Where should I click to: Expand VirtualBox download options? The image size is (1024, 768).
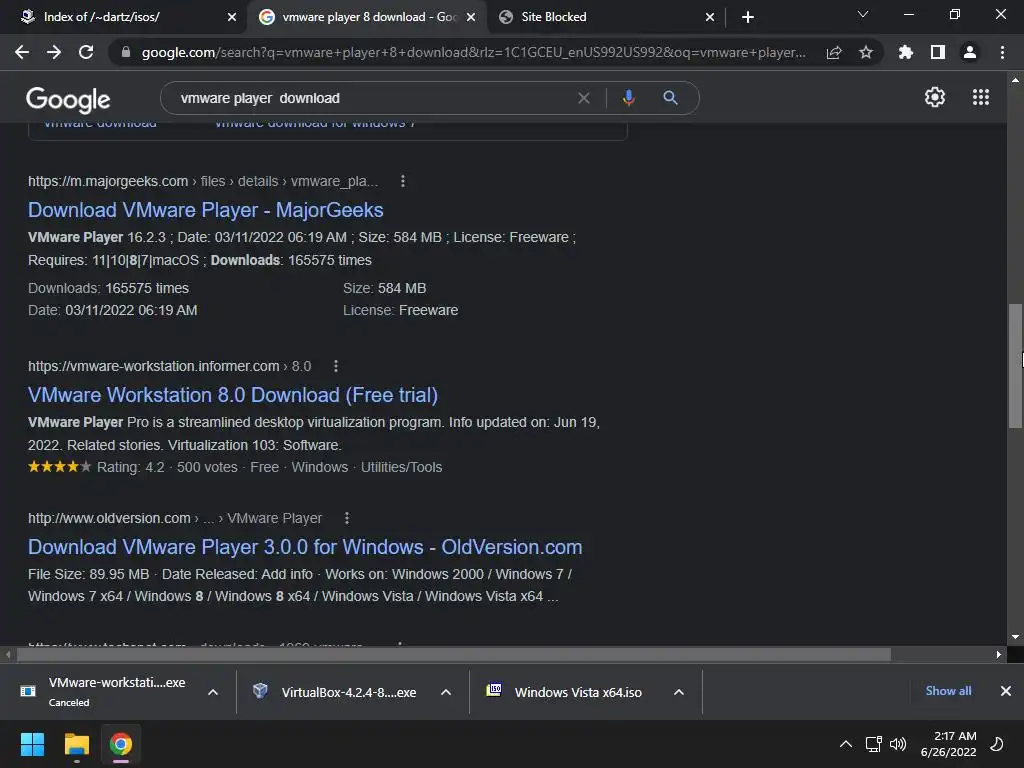point(446,692)
